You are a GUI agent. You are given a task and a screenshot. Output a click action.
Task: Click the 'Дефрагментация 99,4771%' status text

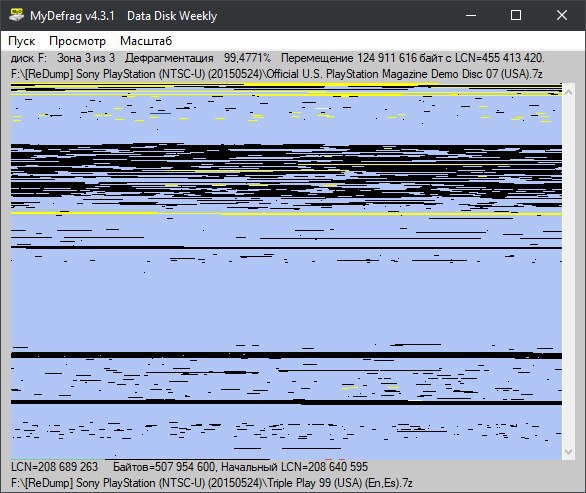tap(198, 58)
